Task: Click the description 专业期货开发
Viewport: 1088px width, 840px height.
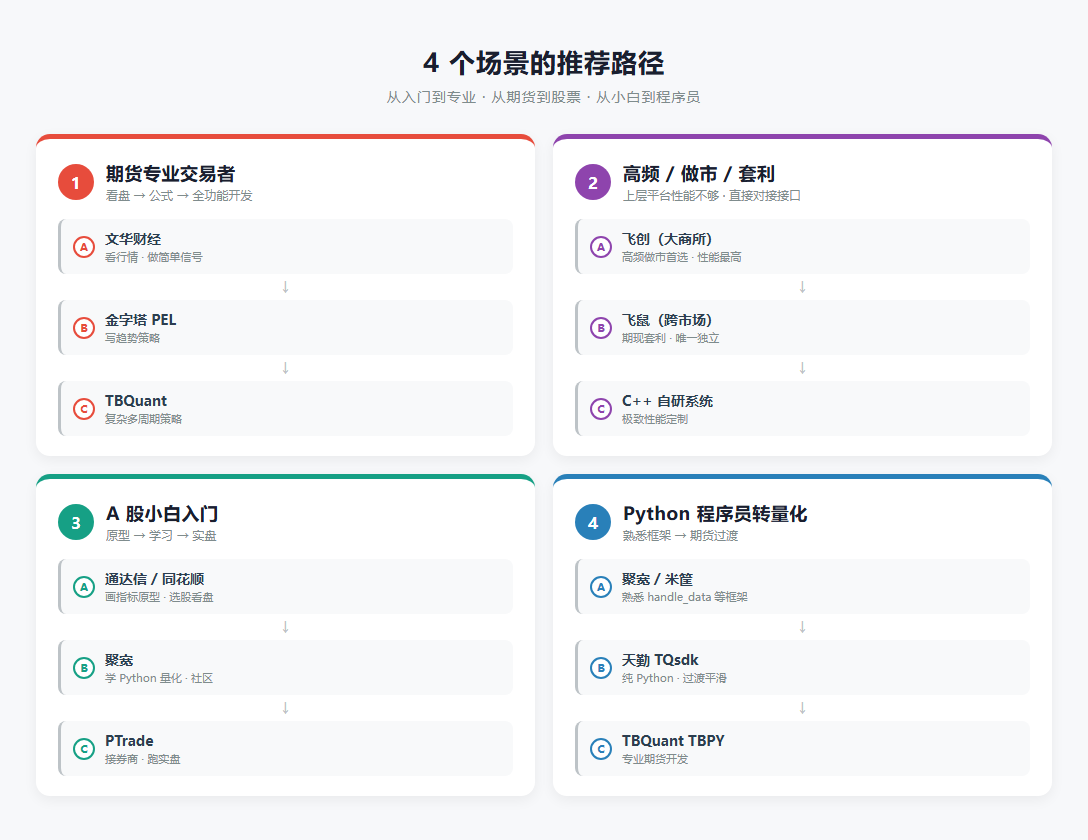Action: coord(655,760)
